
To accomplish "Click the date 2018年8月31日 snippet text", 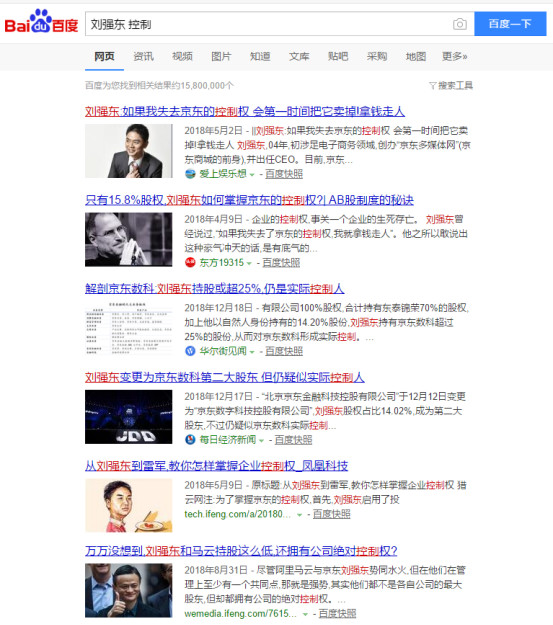I will pyautogui.click(x=216, y=570).
